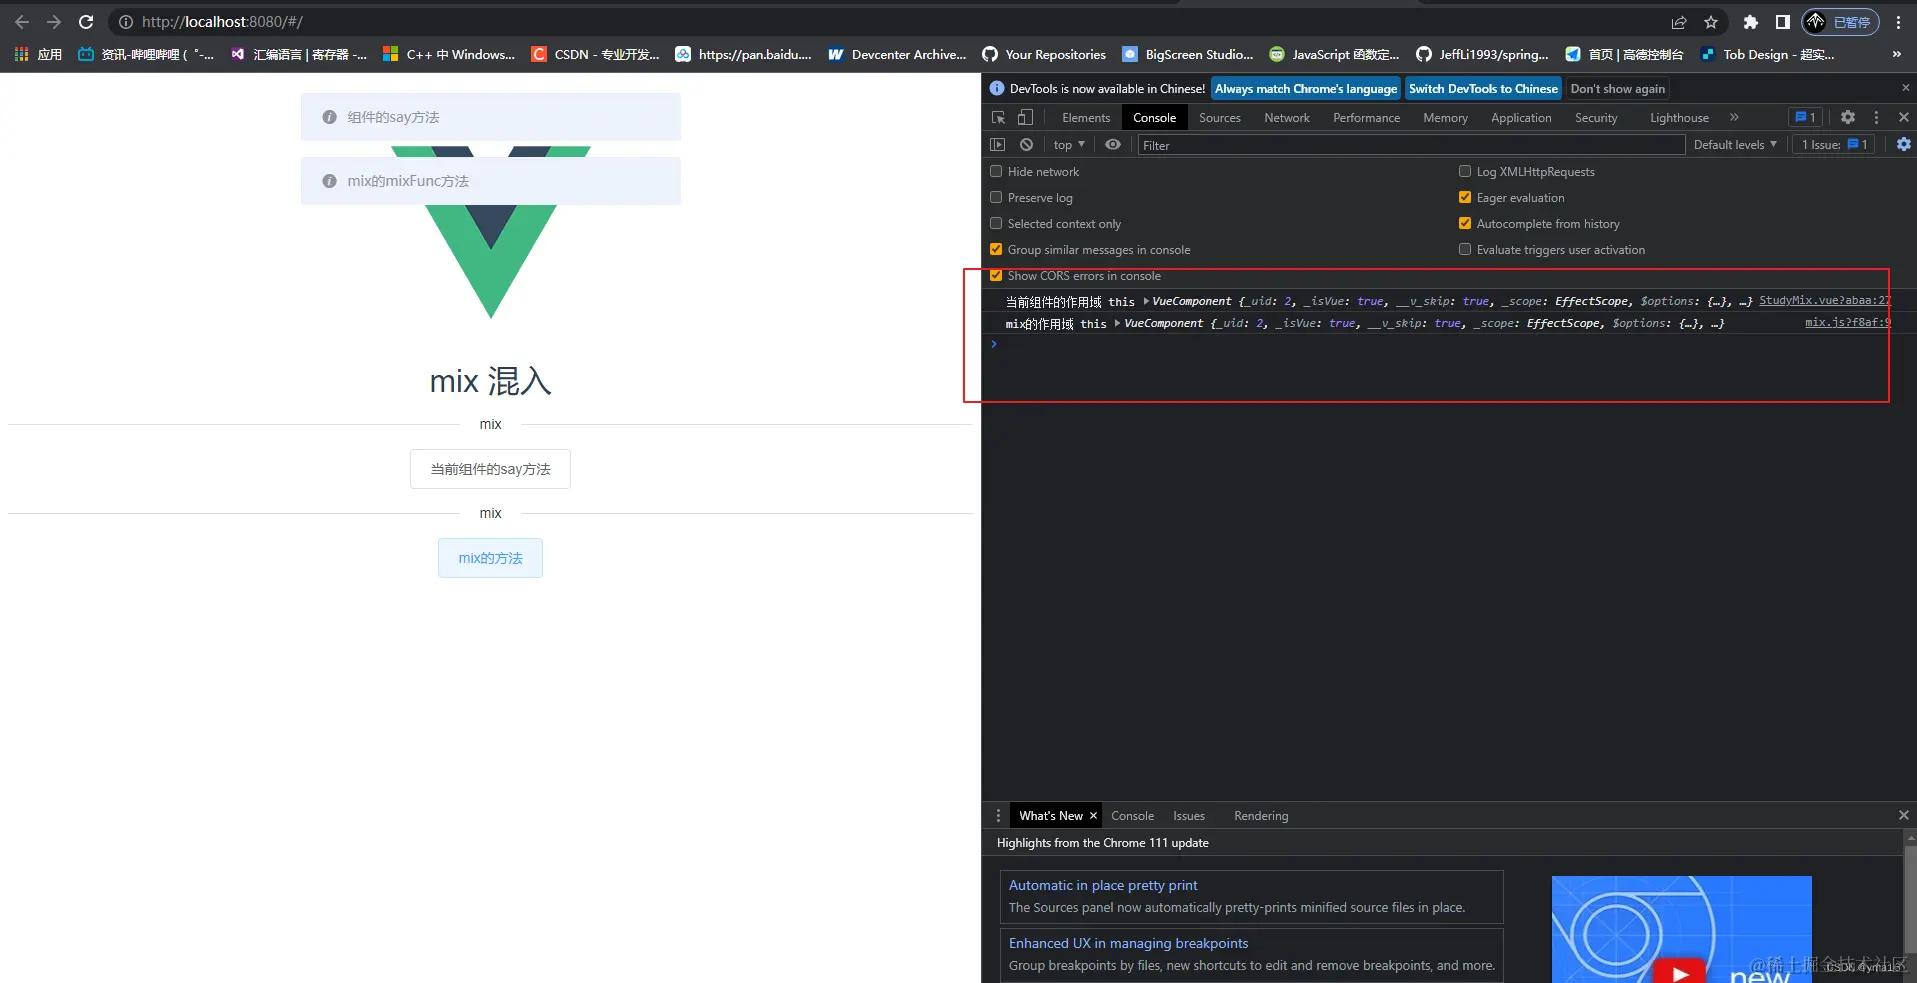Show console sidebar icon
This screenshot has width=1917, height=983.
[x=998, y=145]
